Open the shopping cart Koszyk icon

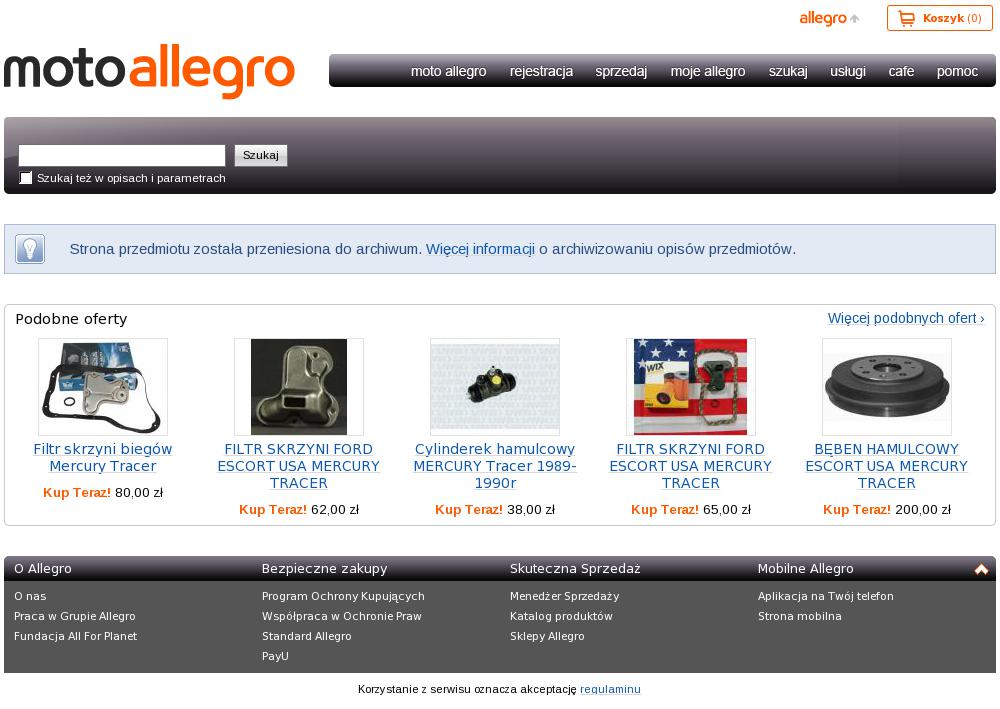pos(906,18)
